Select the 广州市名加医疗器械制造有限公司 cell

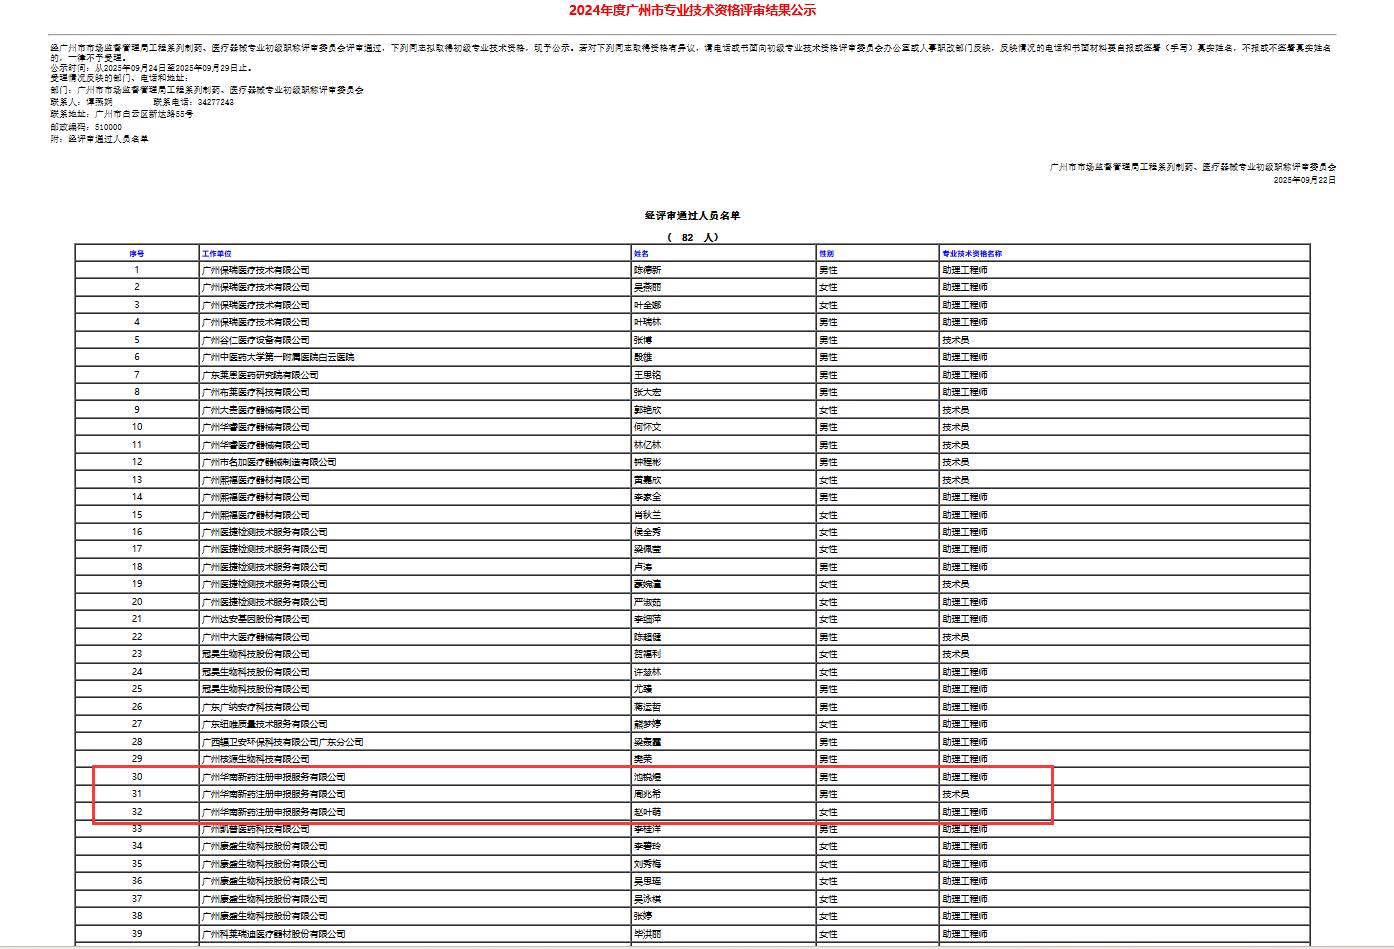tap(269, 462)
